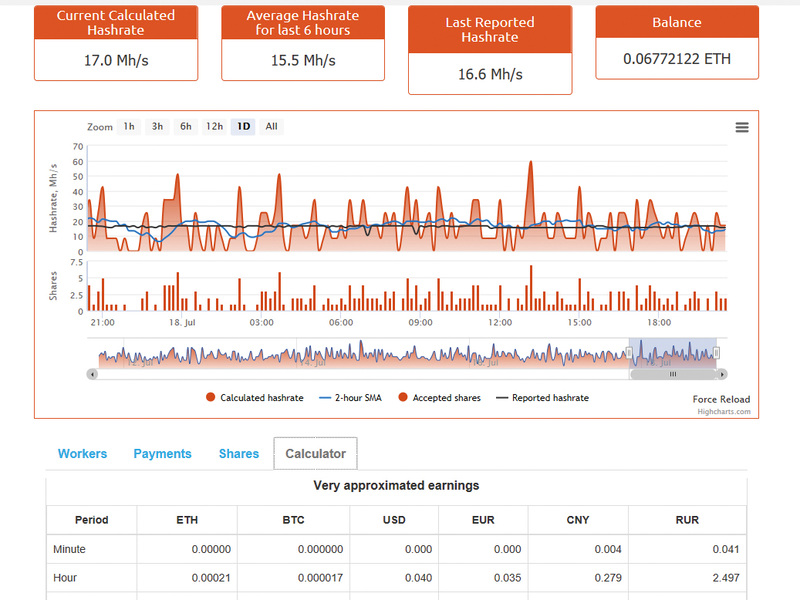
Task: Select the 6h zoom range
Action: point(186,127)
